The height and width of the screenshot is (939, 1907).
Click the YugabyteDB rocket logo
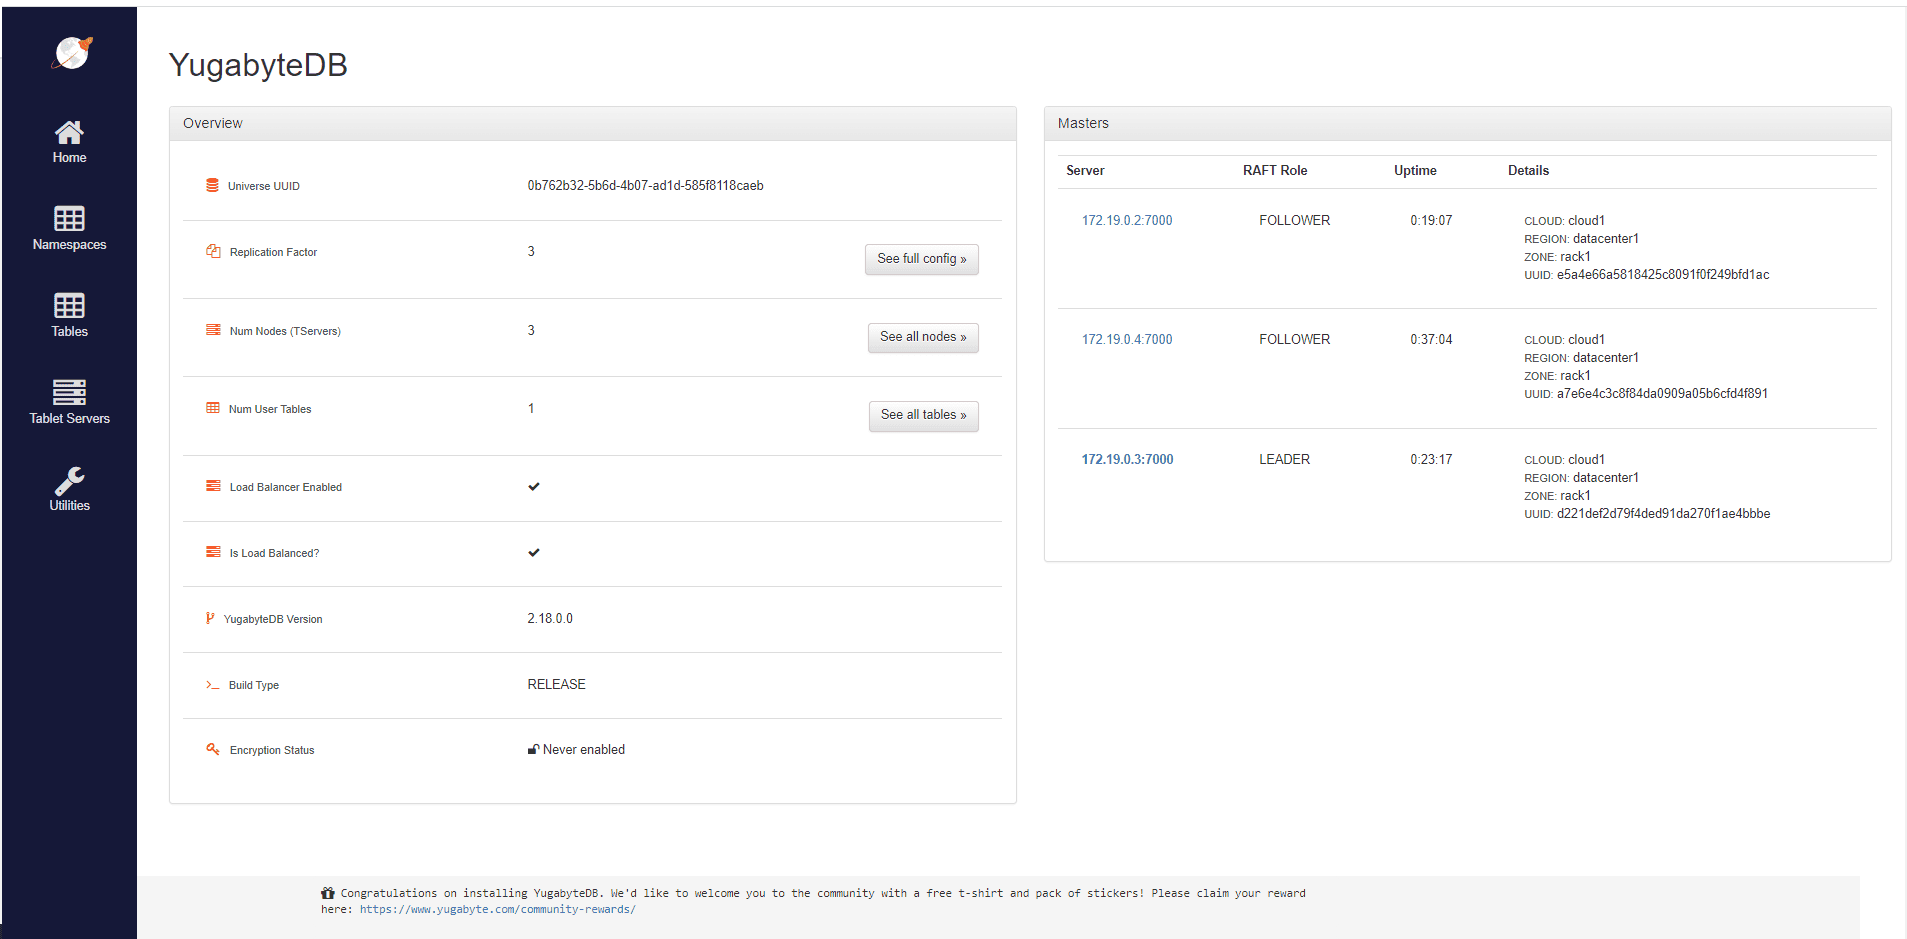(72, 53)
